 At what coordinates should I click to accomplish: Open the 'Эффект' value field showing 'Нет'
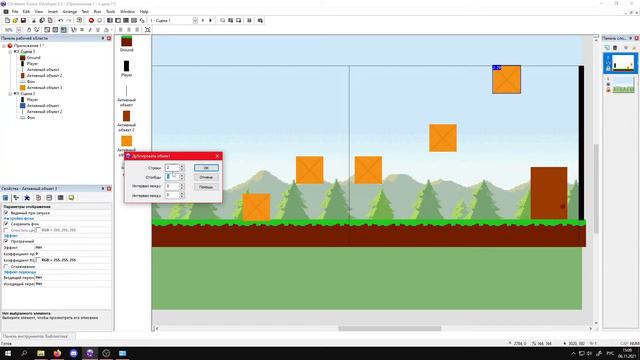click(73, 247)
